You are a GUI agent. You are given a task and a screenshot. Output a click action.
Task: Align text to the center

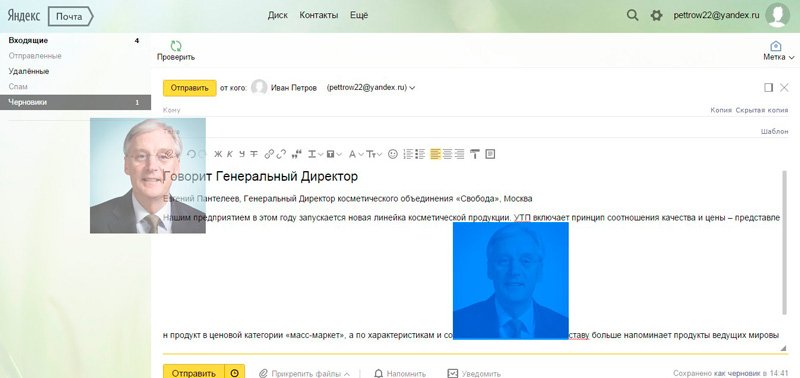(447, 154)
